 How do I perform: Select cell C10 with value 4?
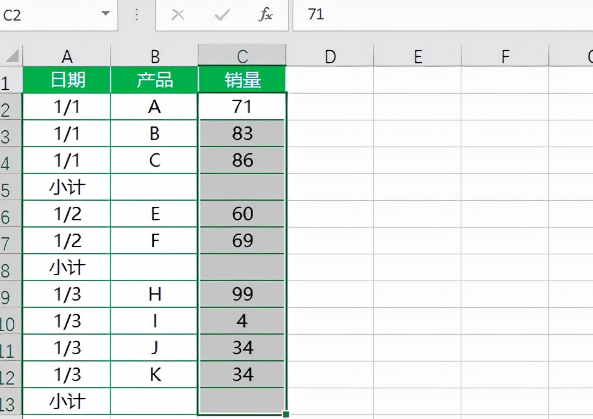tap(242, 321)
